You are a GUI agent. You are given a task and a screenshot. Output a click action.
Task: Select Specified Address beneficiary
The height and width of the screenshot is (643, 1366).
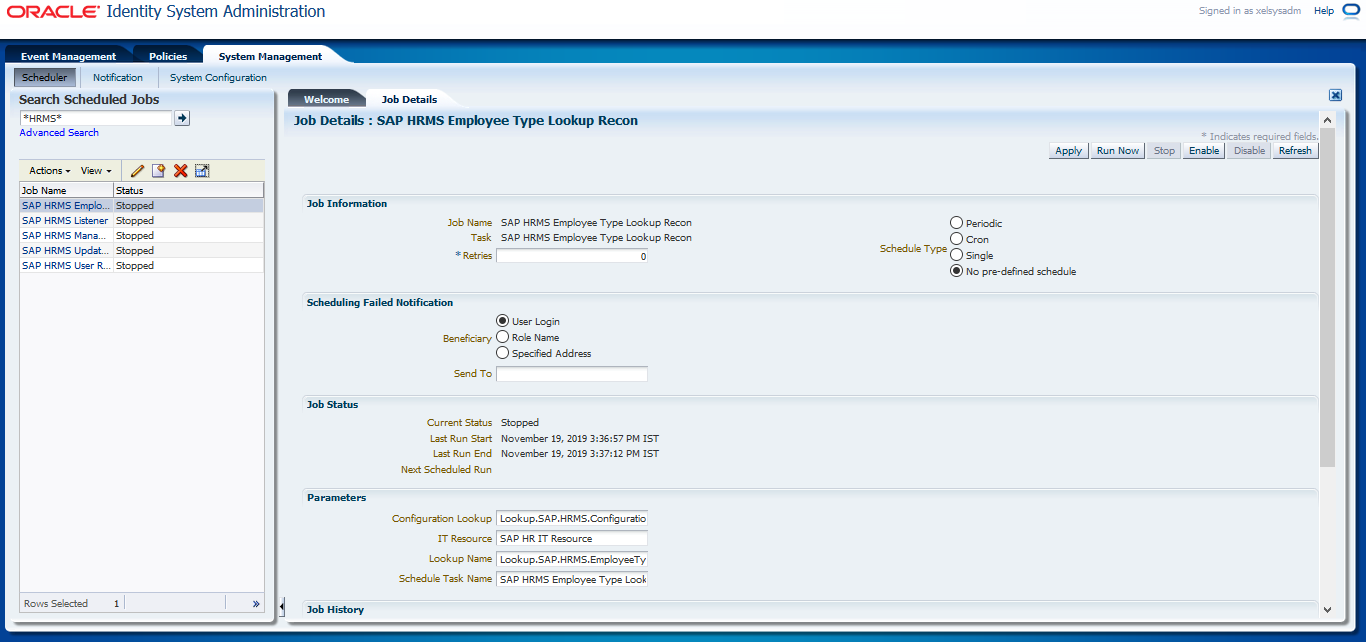pos(503,353)
